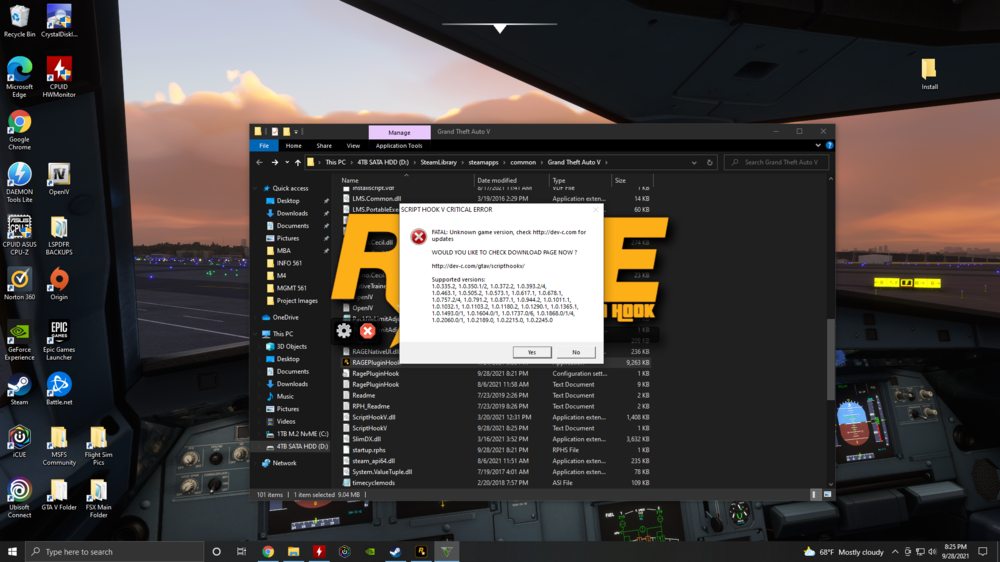
Task: Expand the address bar history dropdown
Action: (x=694, y=163)
